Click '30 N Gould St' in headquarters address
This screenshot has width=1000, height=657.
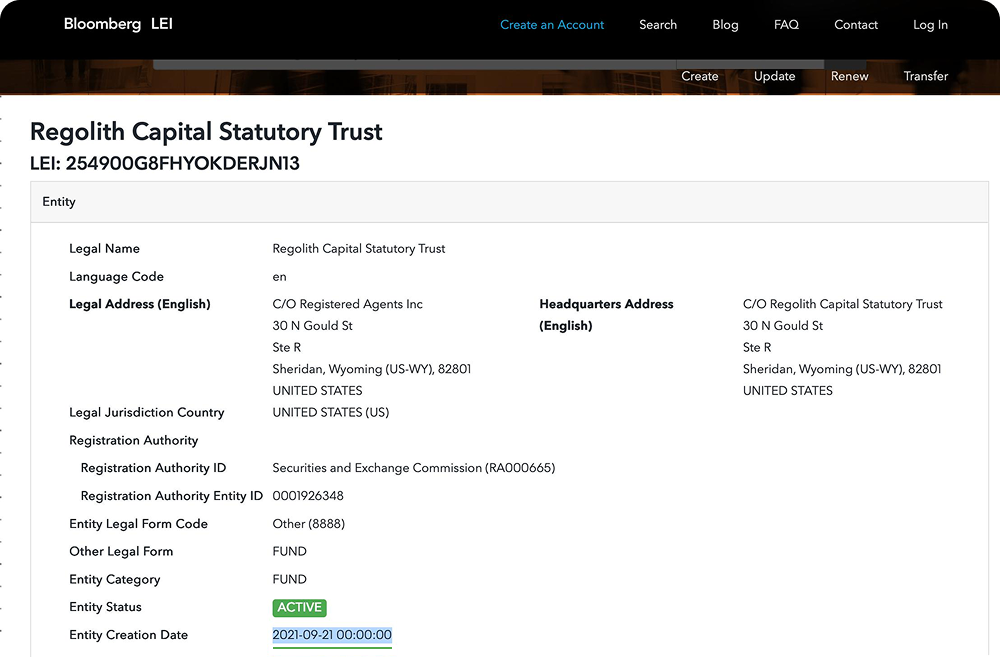(x=783, y=326)
